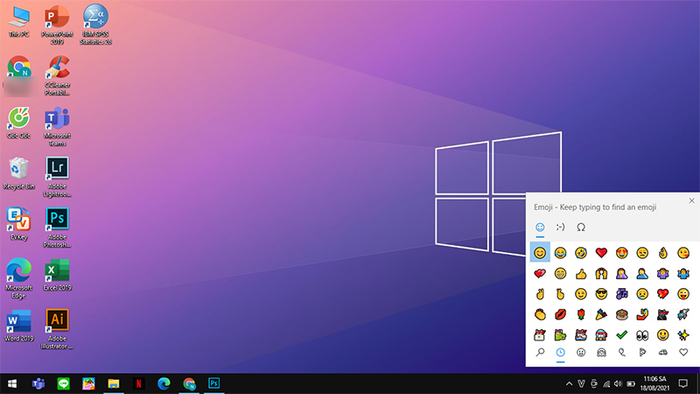Open the Adobe Illustrator desktop shortcut
Viewport: 700px width, 394px height.
click(x=57, y=329)
